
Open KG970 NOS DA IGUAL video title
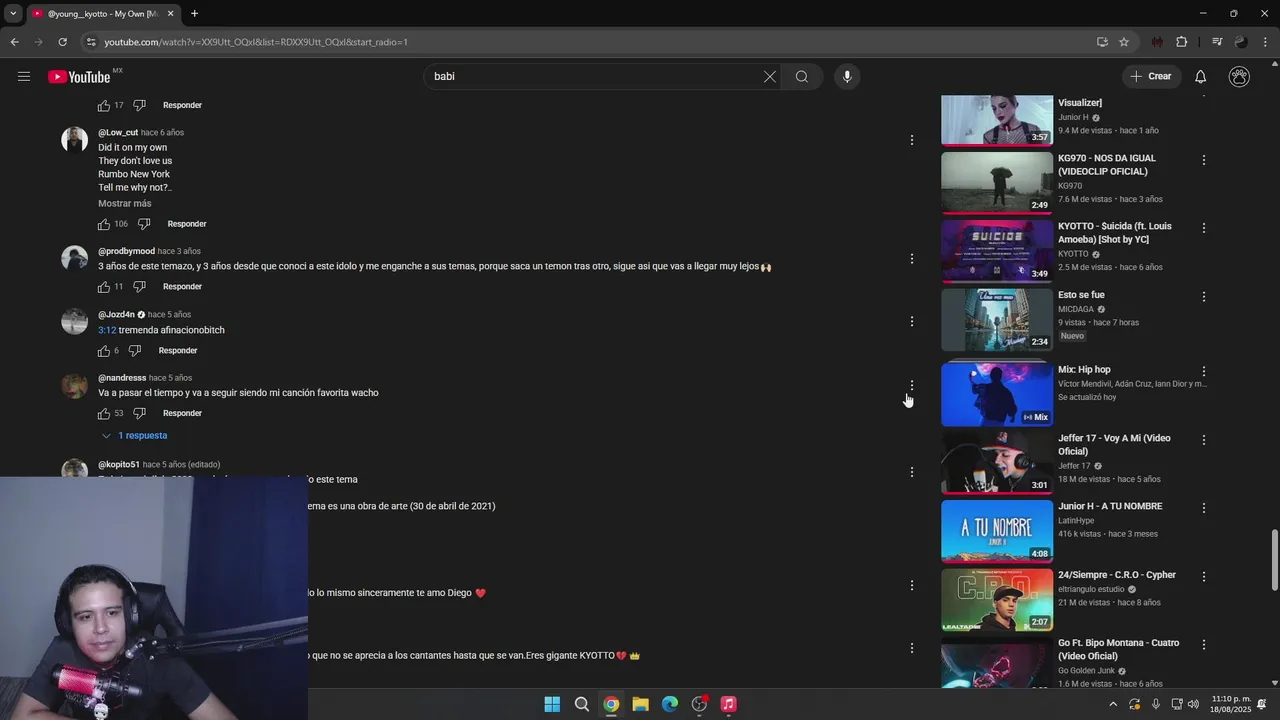pos(1107,165)
